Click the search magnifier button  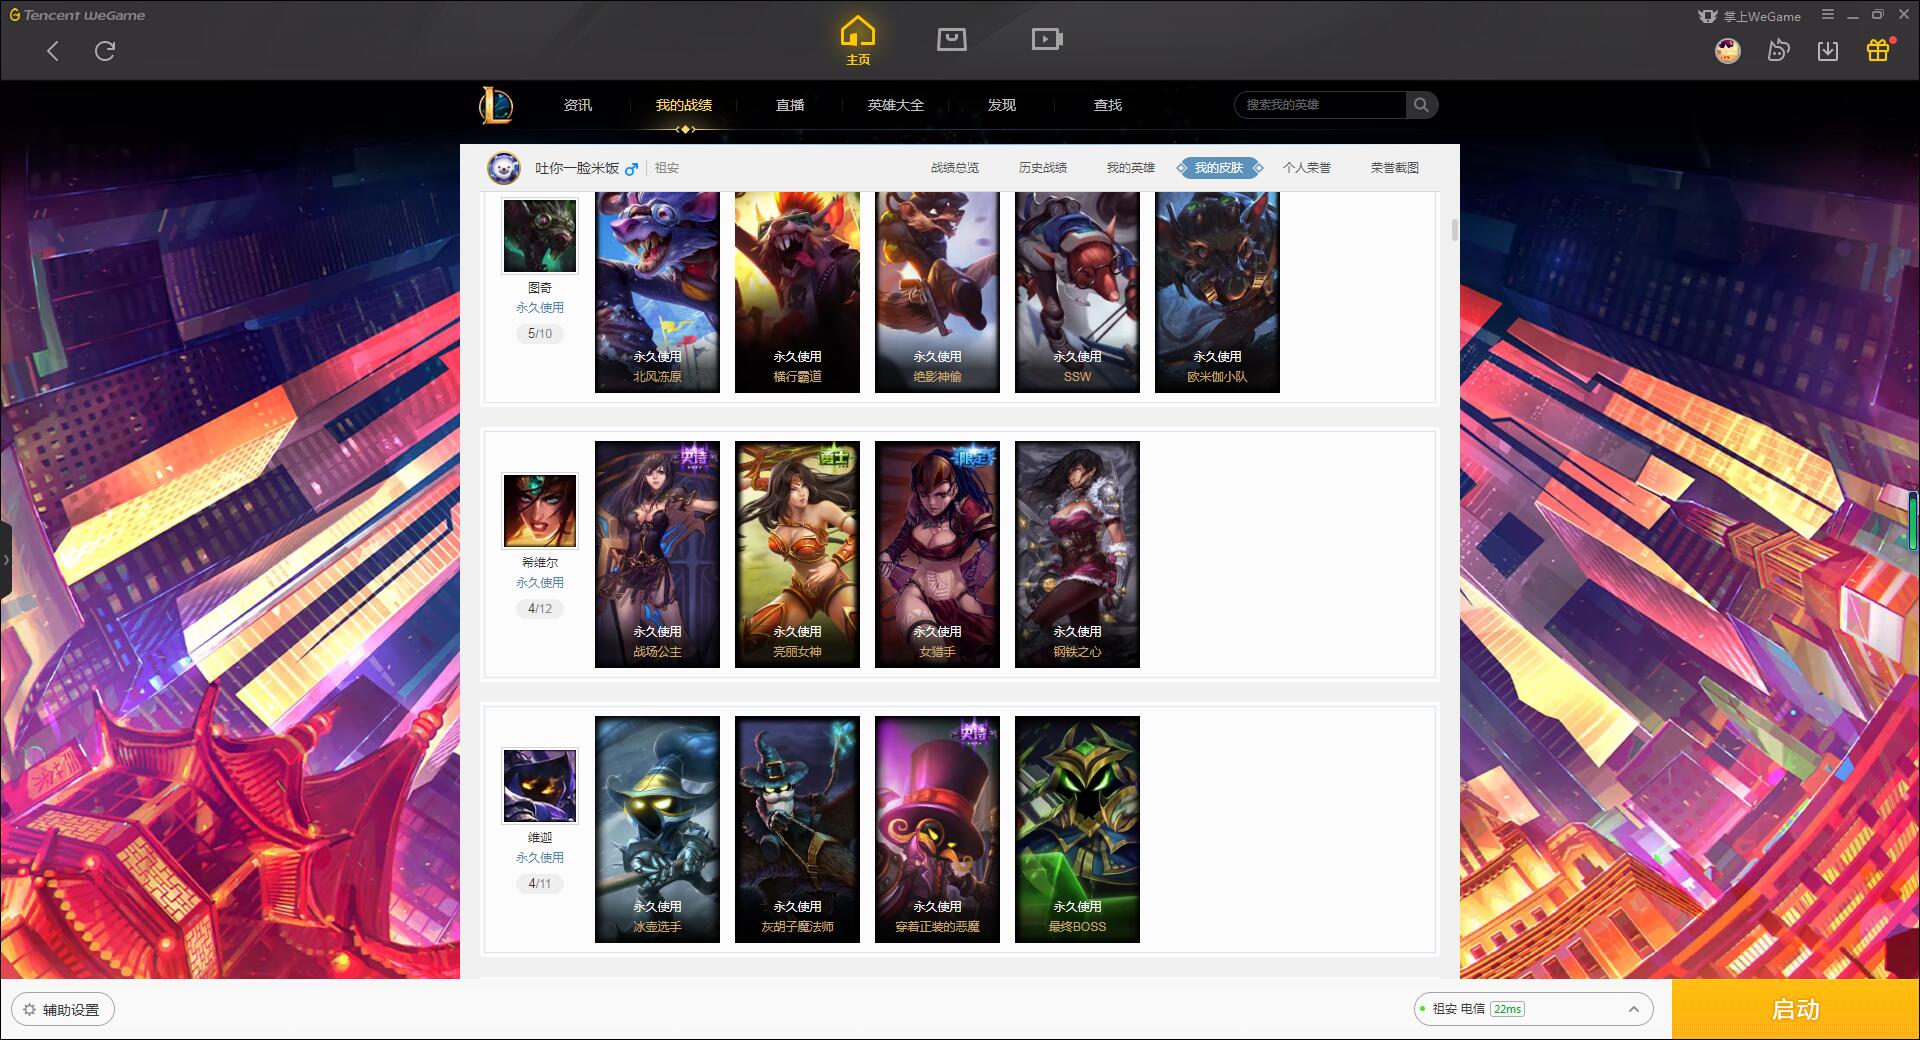pos(1421,105)
